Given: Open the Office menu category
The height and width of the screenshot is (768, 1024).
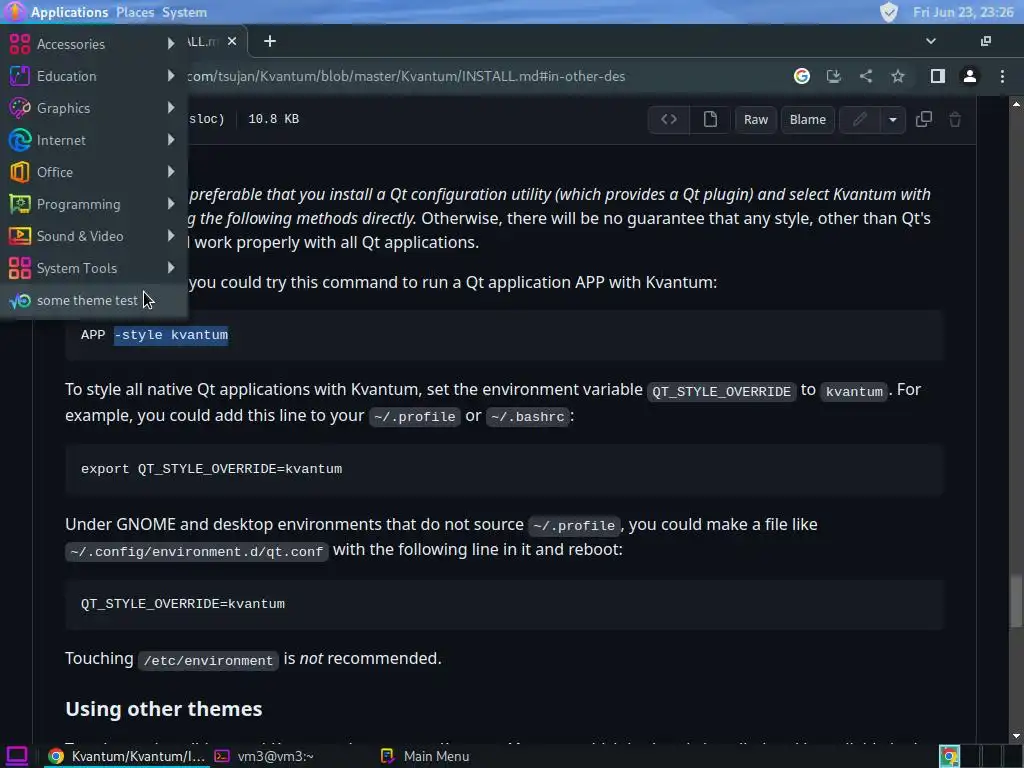Looking at the screenshot, I should [93, 172].
